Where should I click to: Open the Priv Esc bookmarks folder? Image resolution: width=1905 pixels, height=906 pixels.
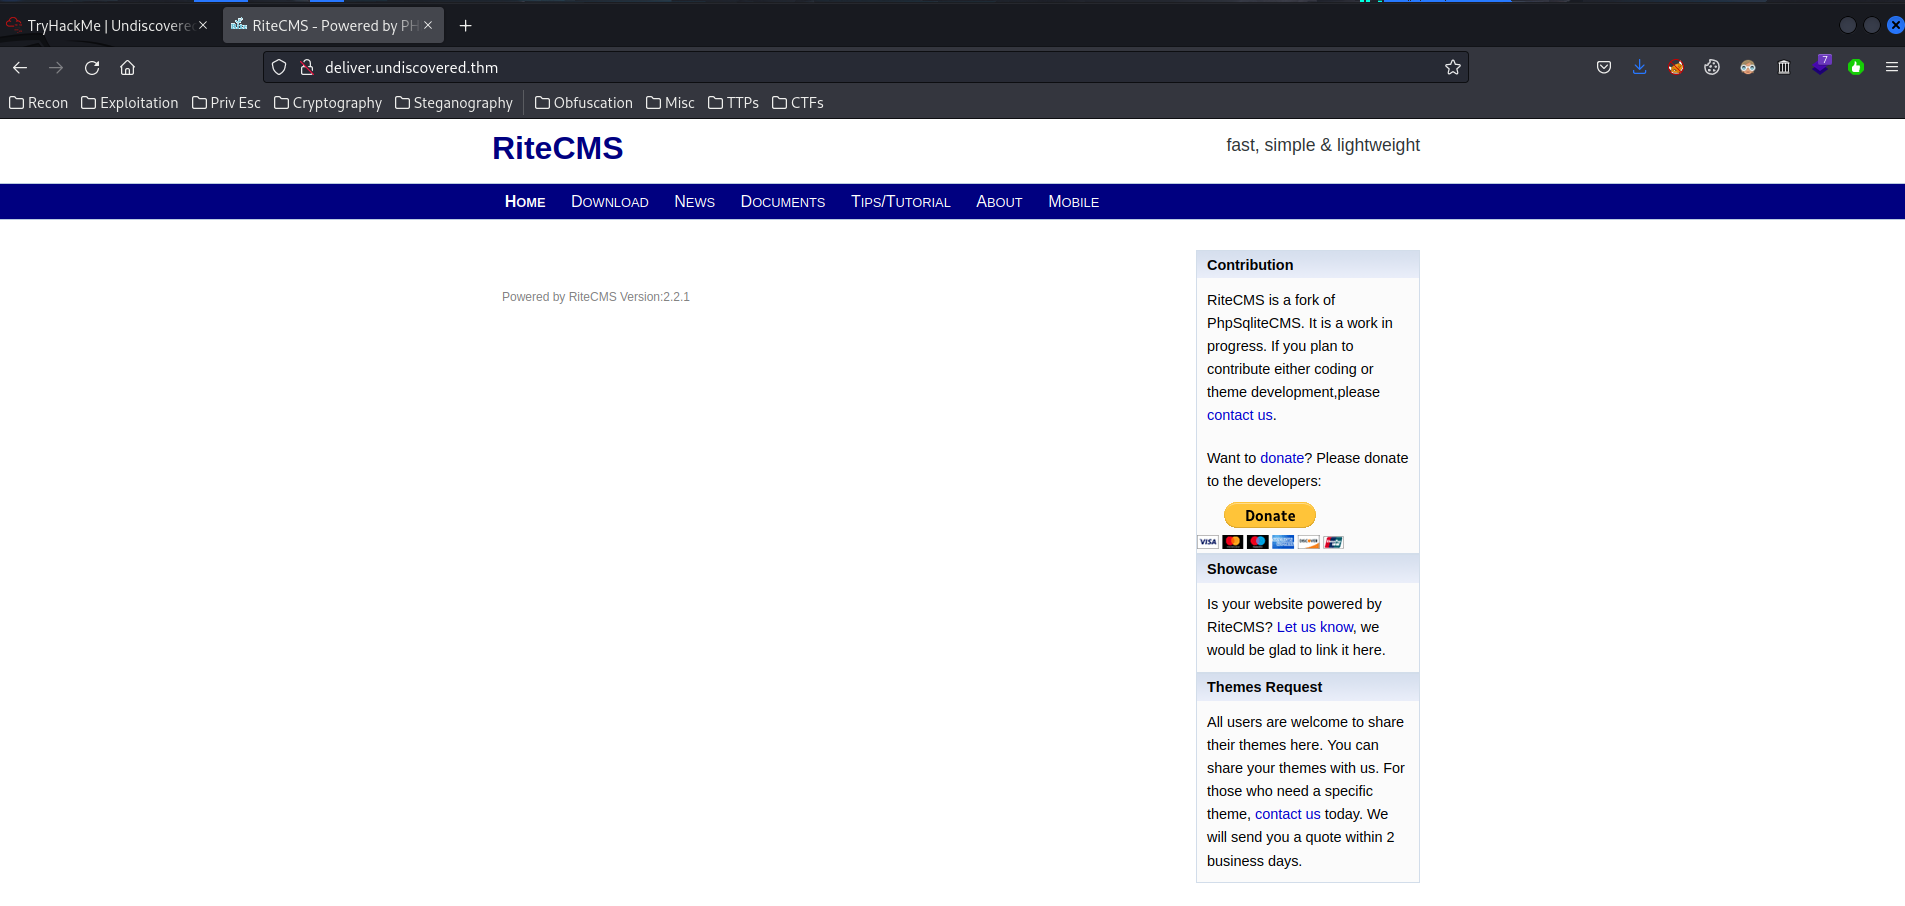click(x=226, y=103)
